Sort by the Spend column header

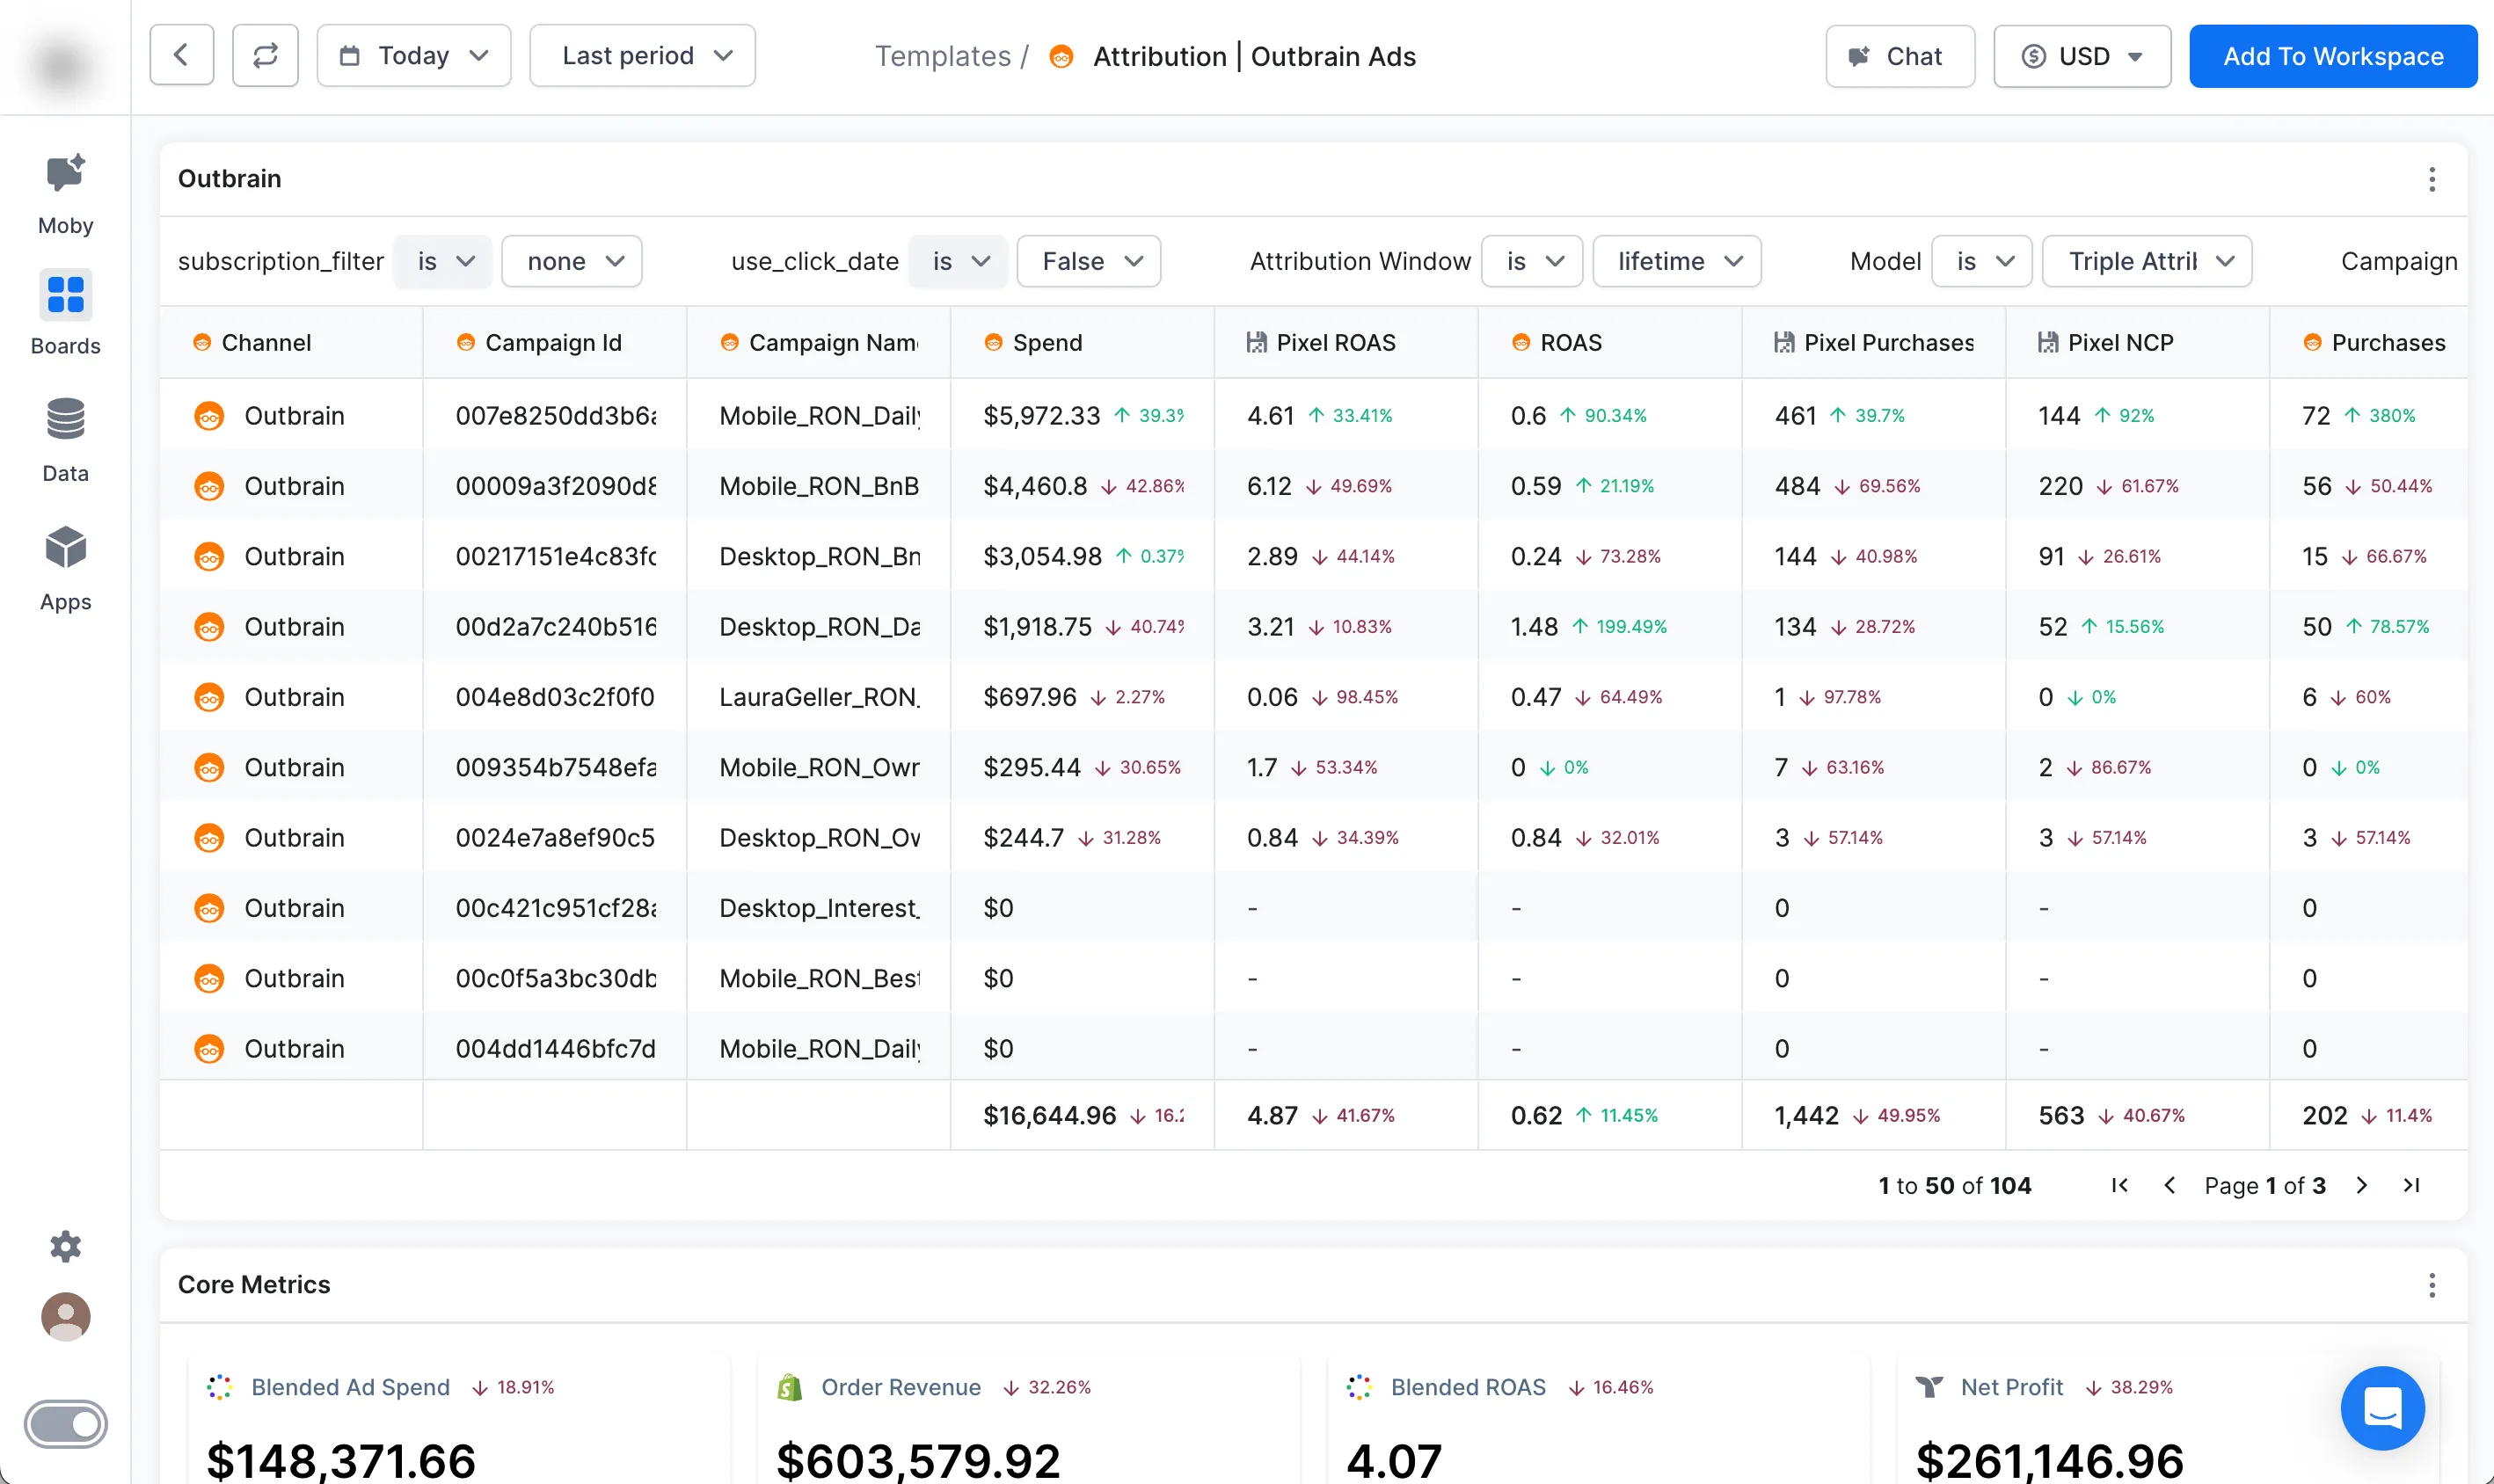[1046, 343]
